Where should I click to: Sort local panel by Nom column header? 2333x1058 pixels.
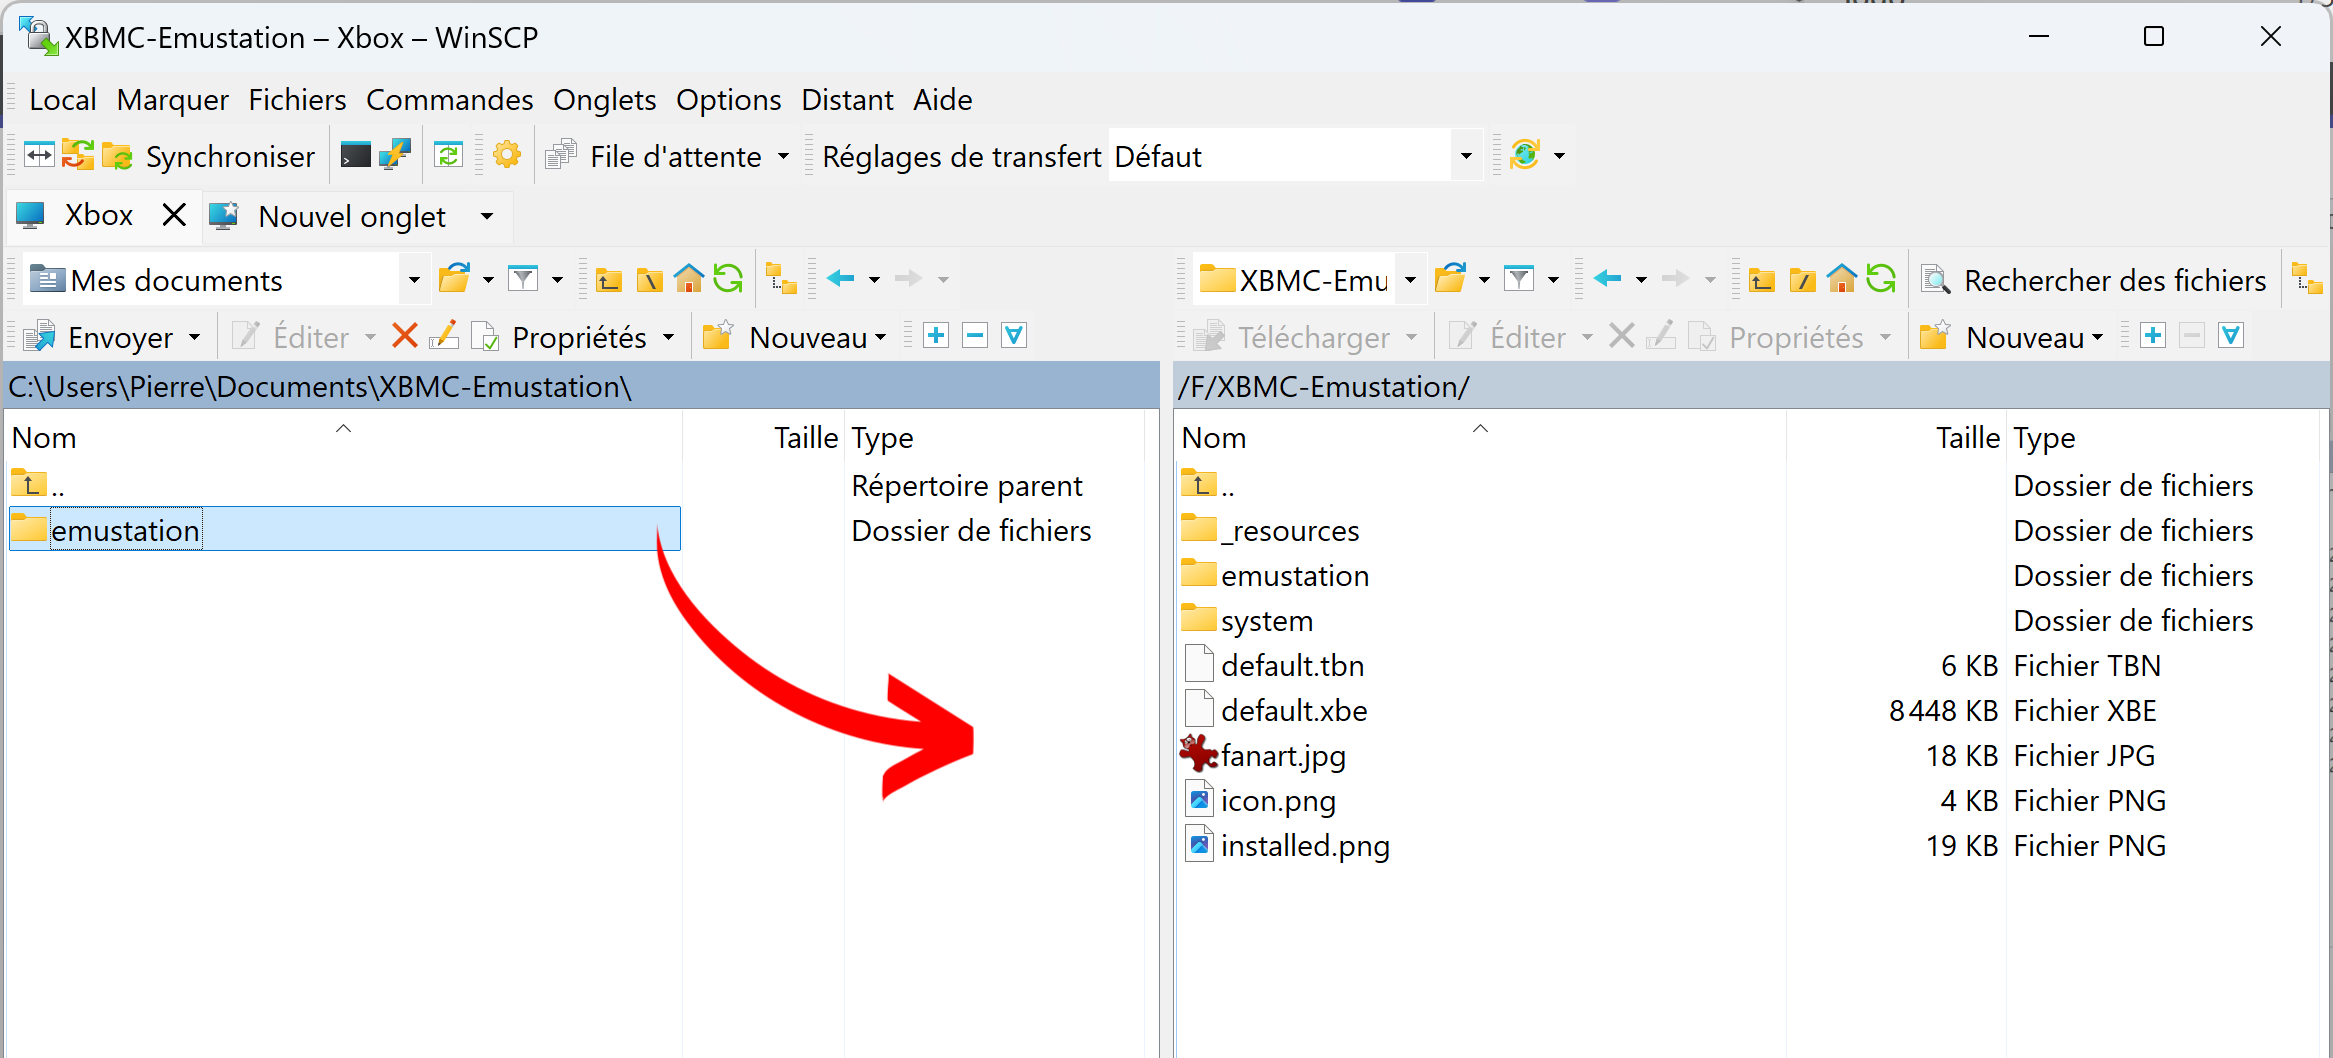(345, 438)
